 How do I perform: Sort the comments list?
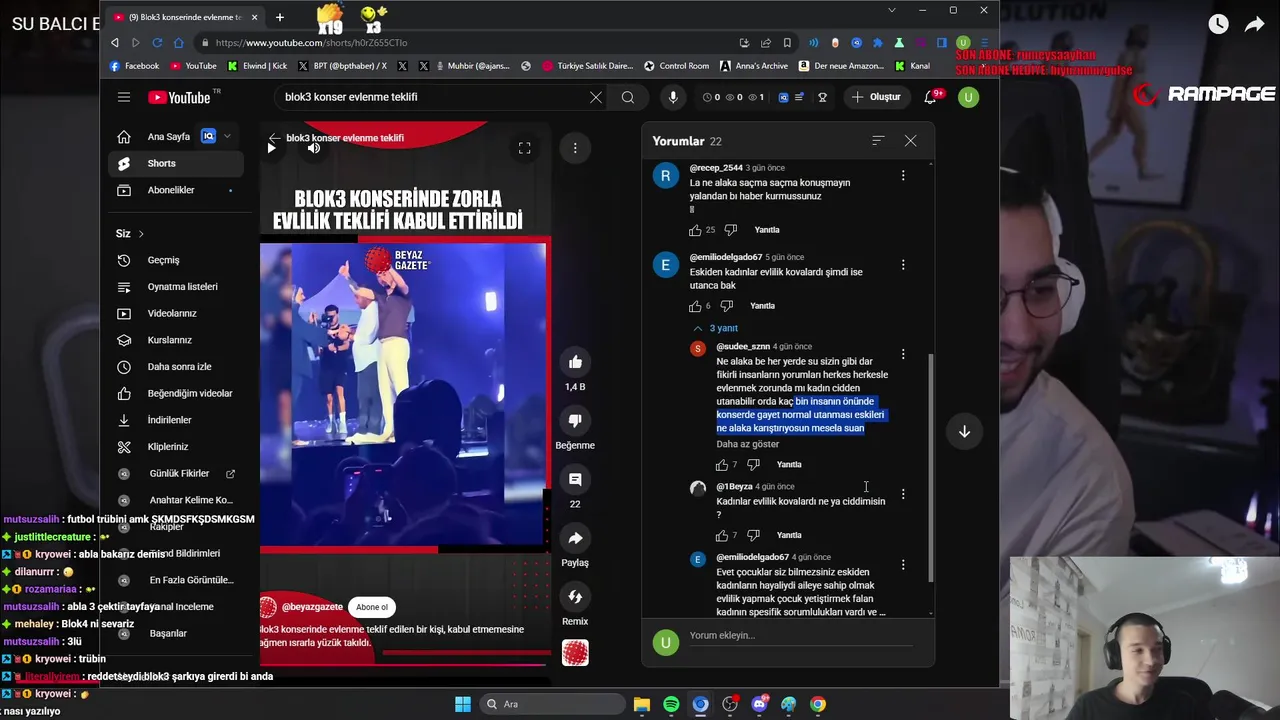click(x=878, y=141)
